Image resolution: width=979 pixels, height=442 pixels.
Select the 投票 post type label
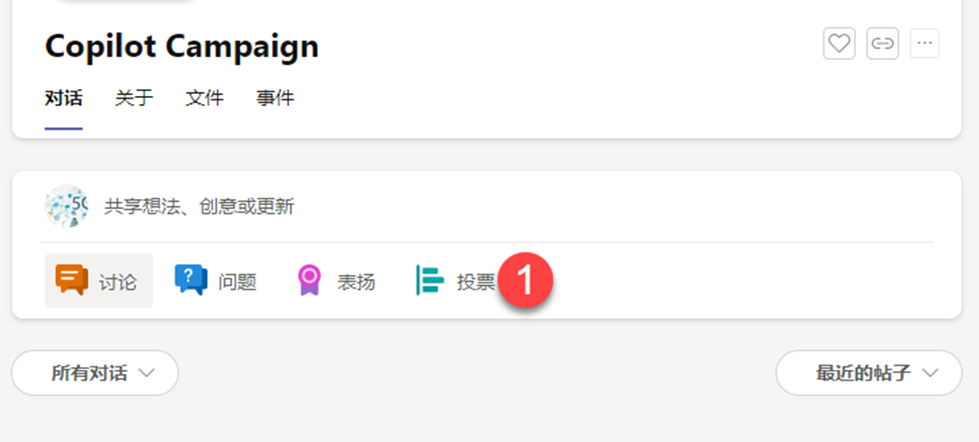tap(476, 282)
